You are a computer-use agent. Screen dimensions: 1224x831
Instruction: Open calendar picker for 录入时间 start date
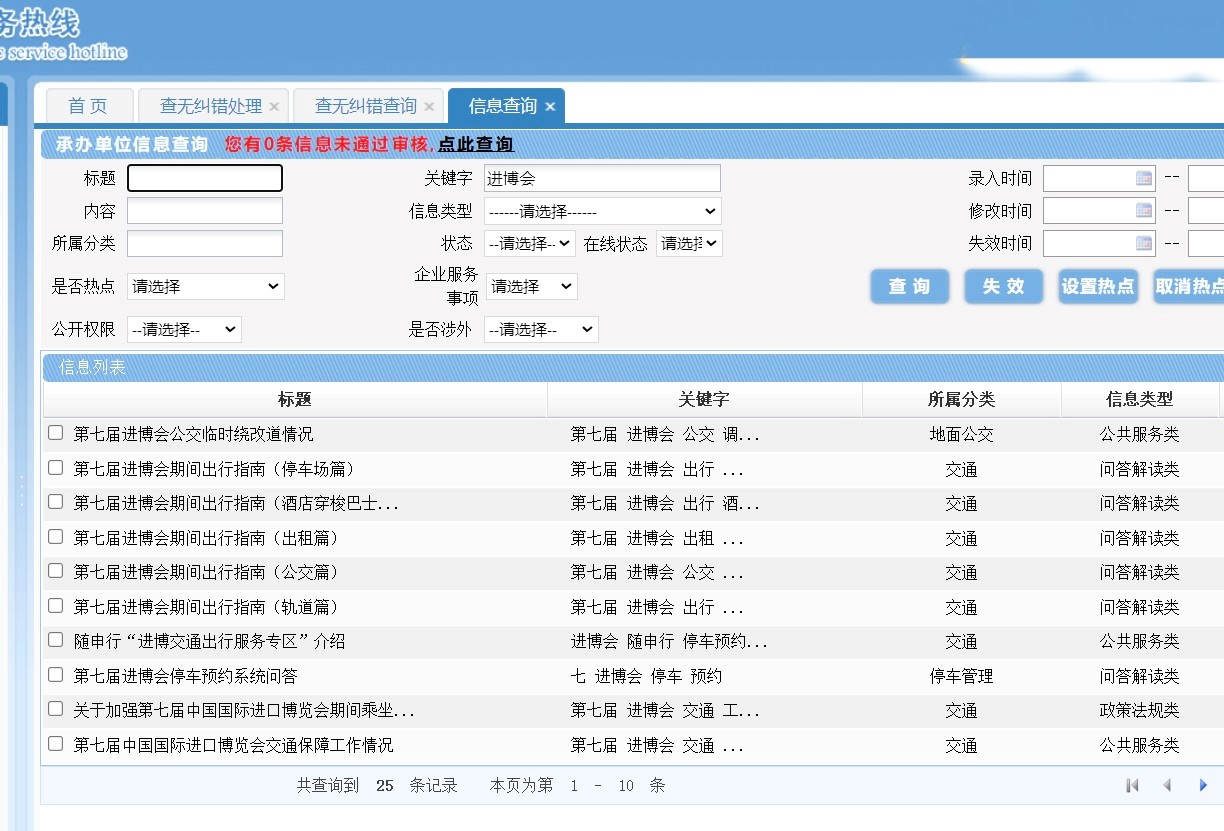[1143, 178]
